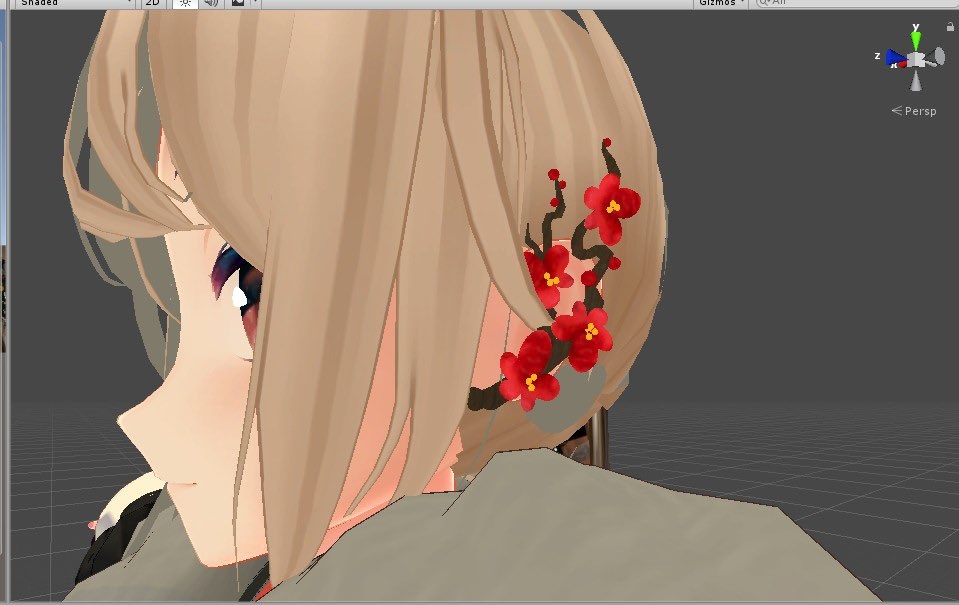Toggle 2D scene view mode

click(x=153, y=3)
